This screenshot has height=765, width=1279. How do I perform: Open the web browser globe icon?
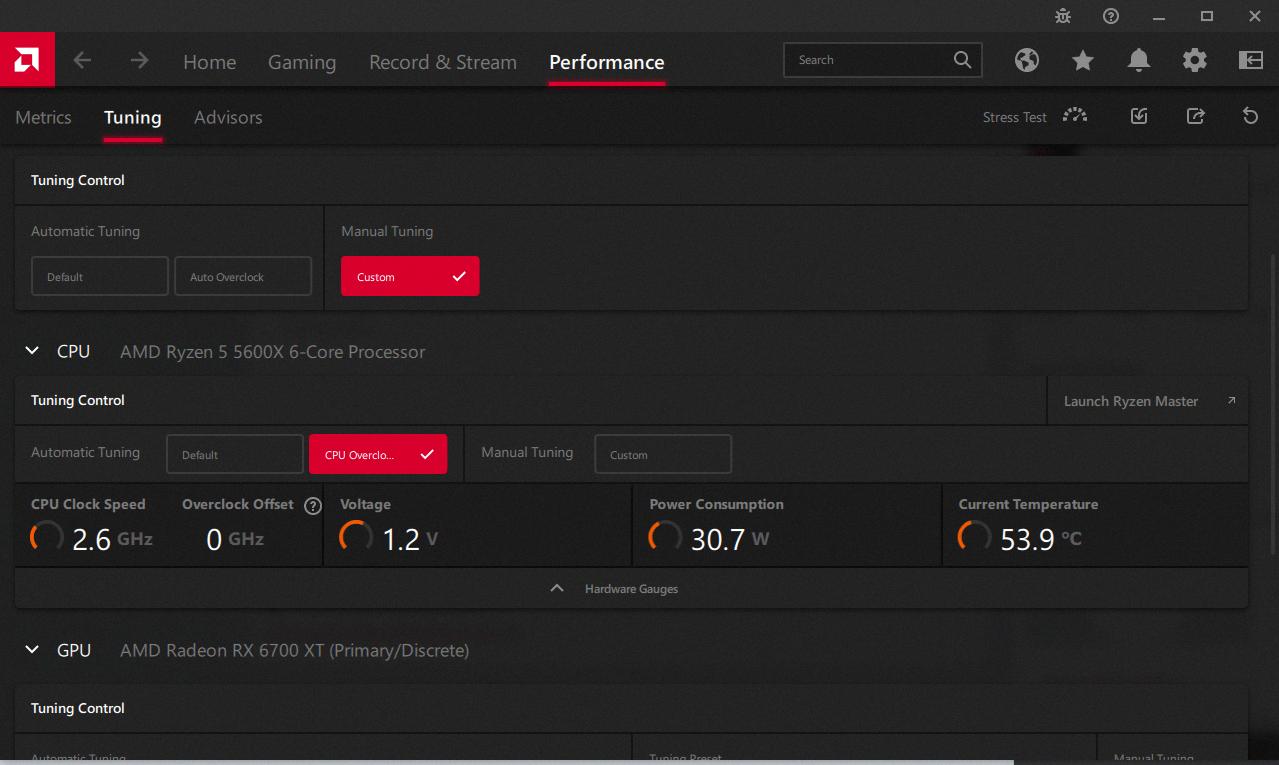[x=1026, y=61]
